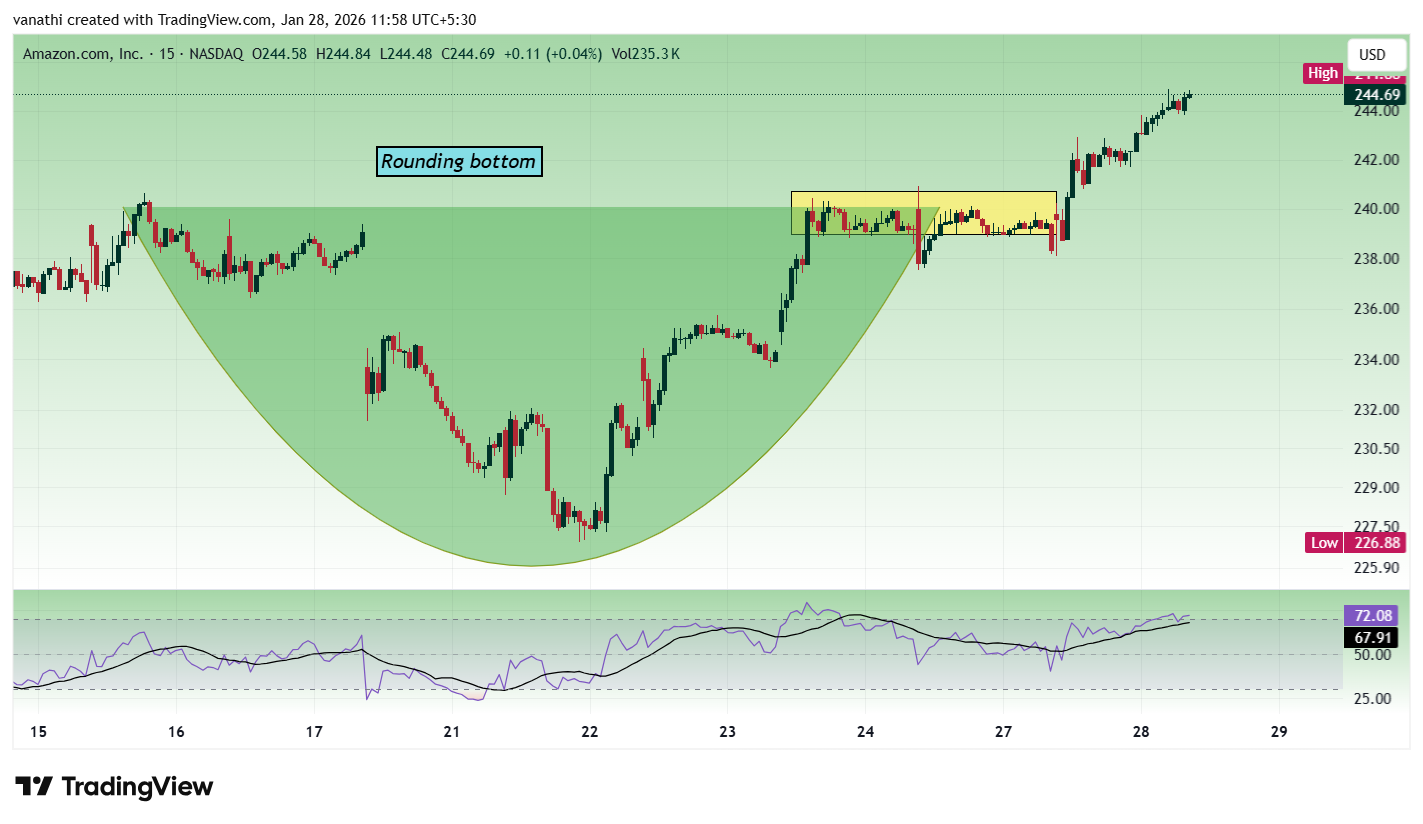The width and height of the screenshot is (1423, 824).
Task: Click the open value "O244.58" in legend
Action: 280,54
